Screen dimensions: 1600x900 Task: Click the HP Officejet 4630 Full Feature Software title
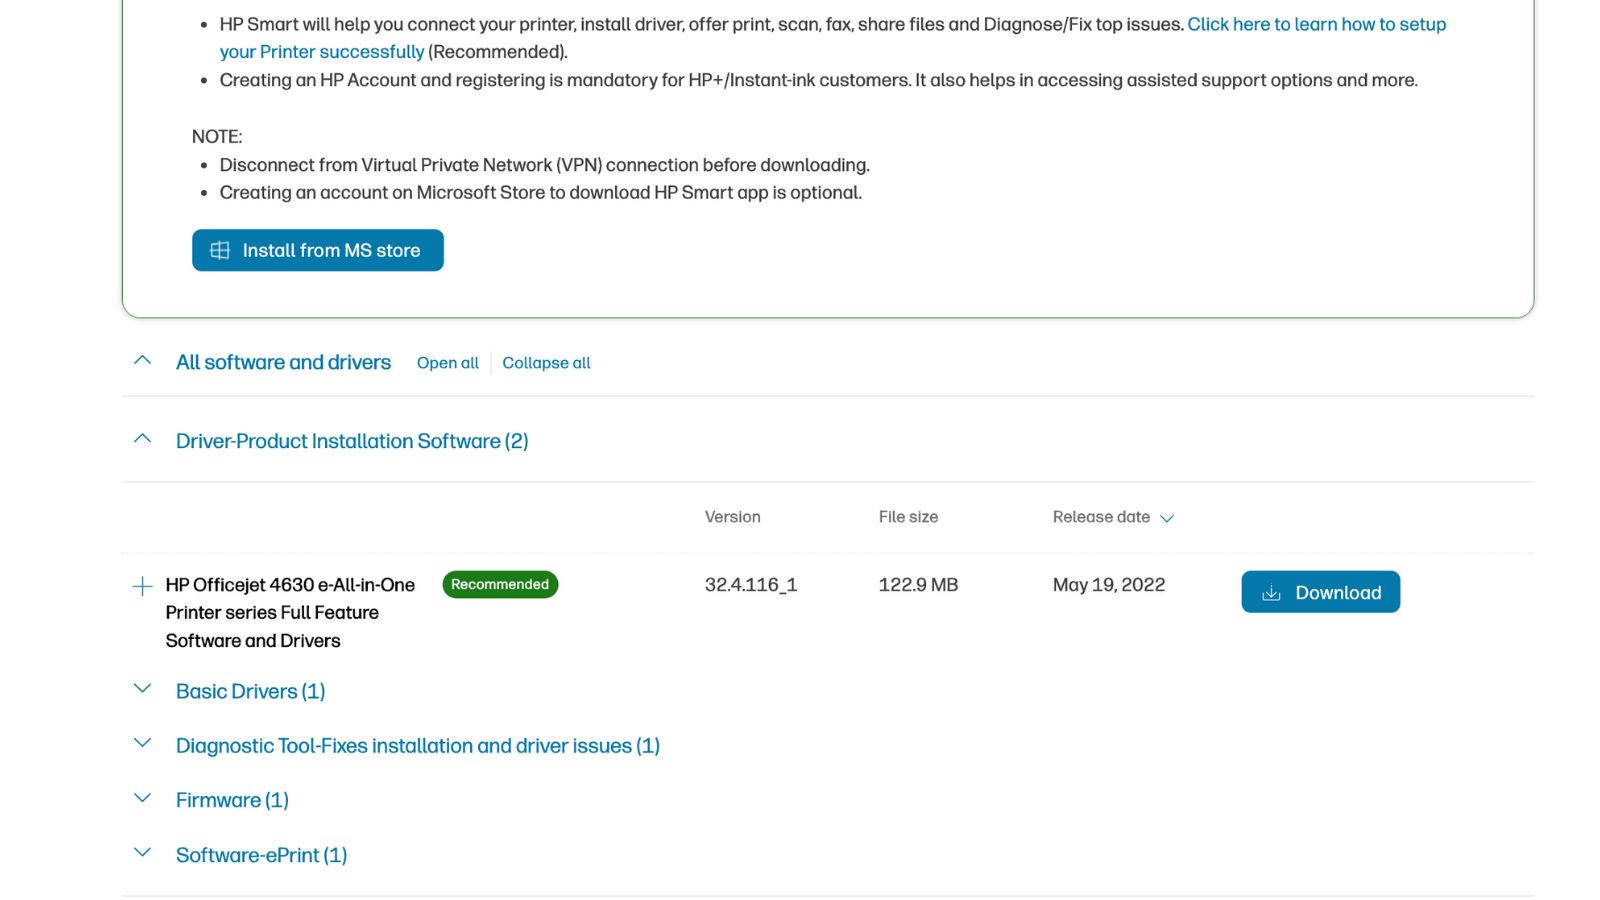point(290,612)
